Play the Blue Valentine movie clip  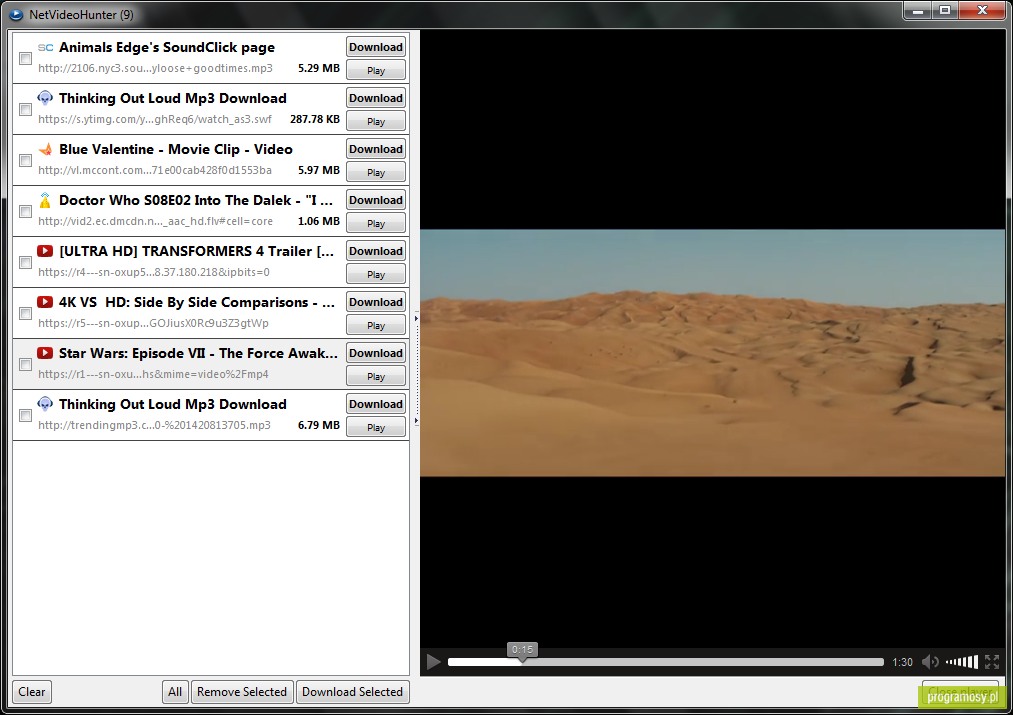tap(376, 172)
